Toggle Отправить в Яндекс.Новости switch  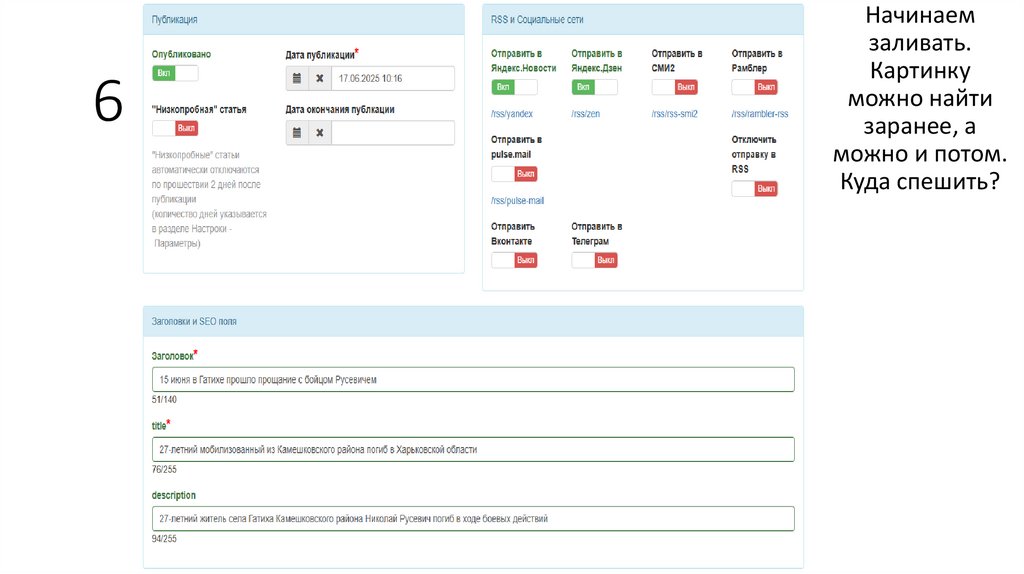tap(515, 87)
